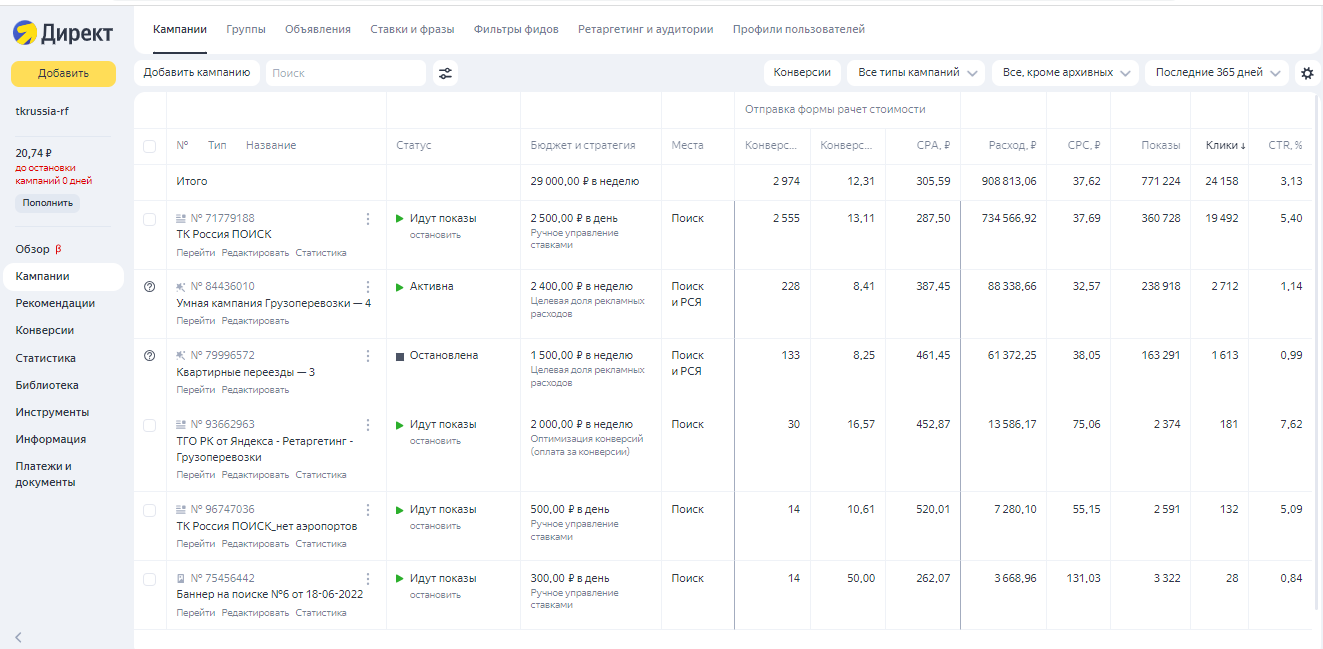1323x649 pixels.
Task: Click campaign type icon for № 84436010
Action: coord(181,286)
